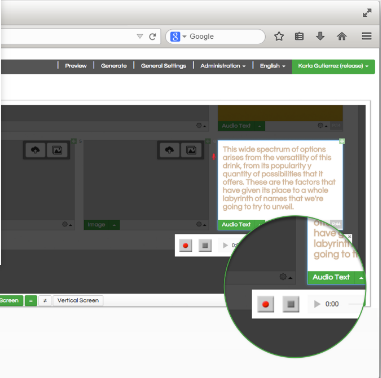
Task: Start recording with the red record button
Action: (186, 246)
